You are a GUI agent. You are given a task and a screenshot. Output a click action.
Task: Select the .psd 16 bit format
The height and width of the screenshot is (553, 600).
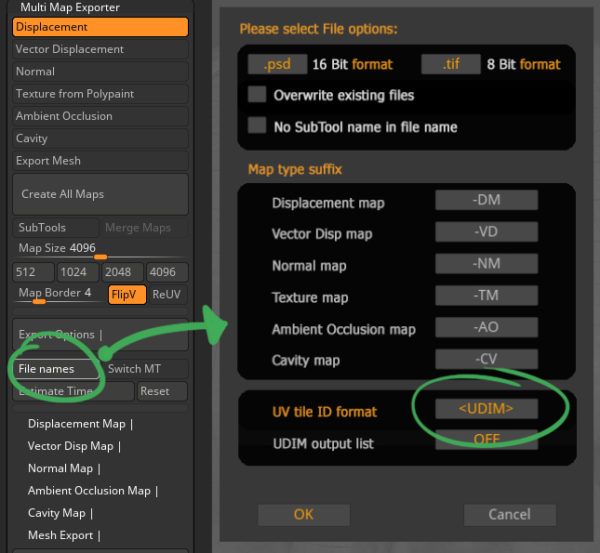(x=277, y=64)
